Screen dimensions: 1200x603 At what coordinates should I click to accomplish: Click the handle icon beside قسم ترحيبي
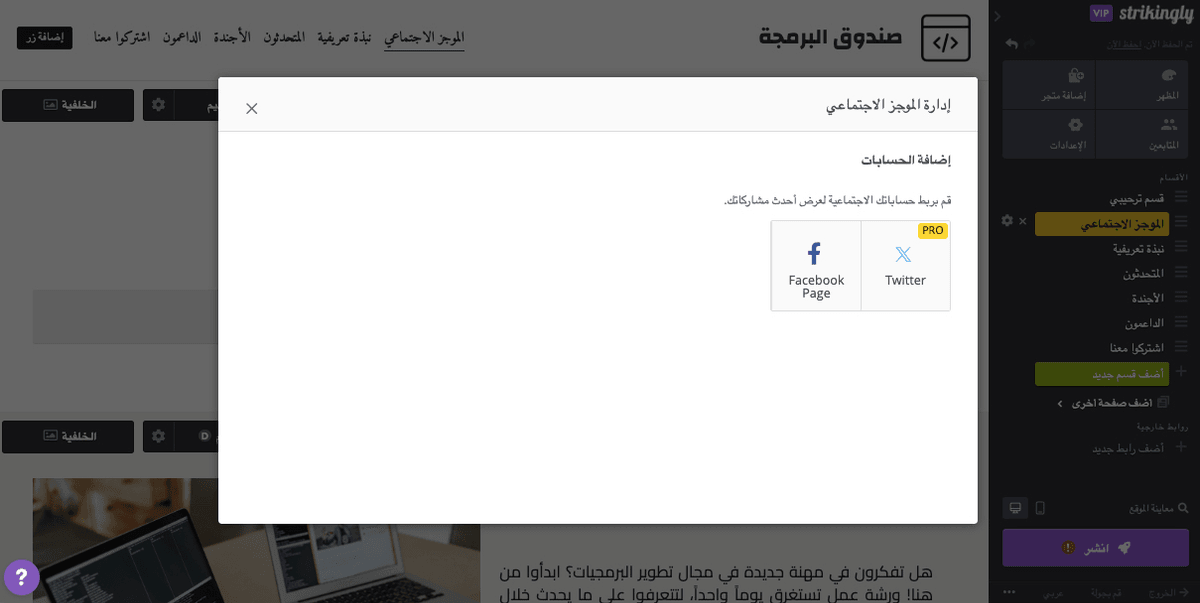pos(1181,198)
